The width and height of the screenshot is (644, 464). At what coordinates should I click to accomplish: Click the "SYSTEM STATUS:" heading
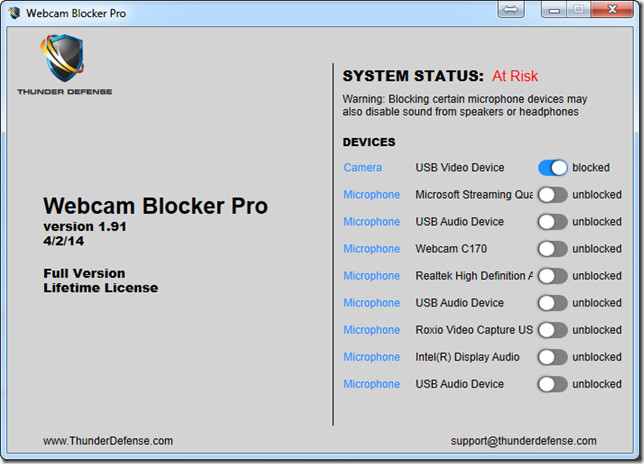(414, 76)
